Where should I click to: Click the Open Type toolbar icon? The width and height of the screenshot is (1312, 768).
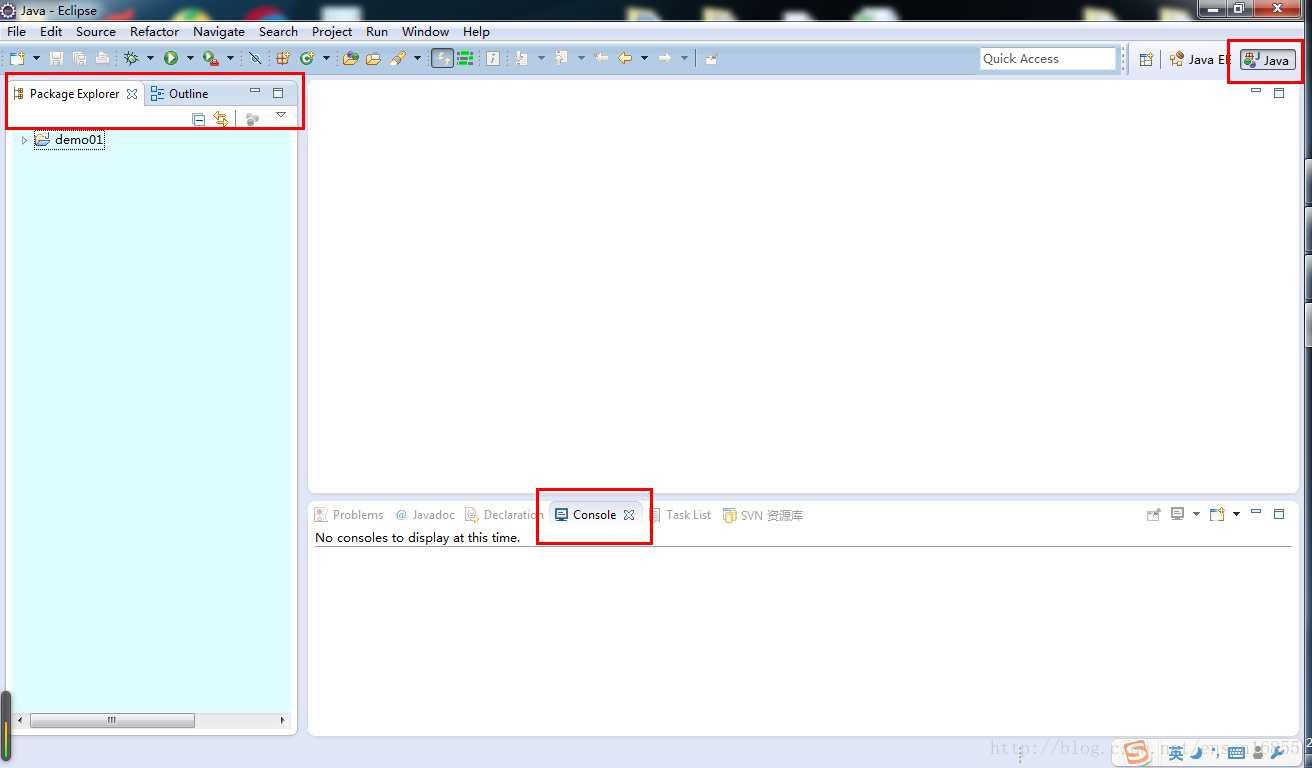click(350, 59)
